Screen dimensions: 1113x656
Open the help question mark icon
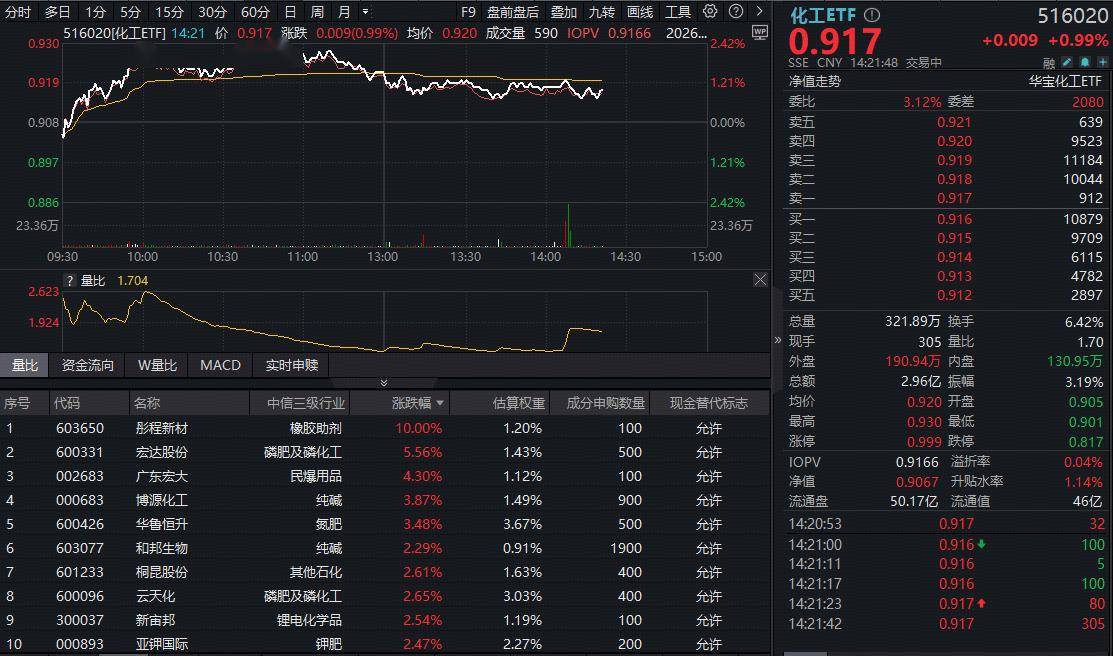(x=736, y=11)
